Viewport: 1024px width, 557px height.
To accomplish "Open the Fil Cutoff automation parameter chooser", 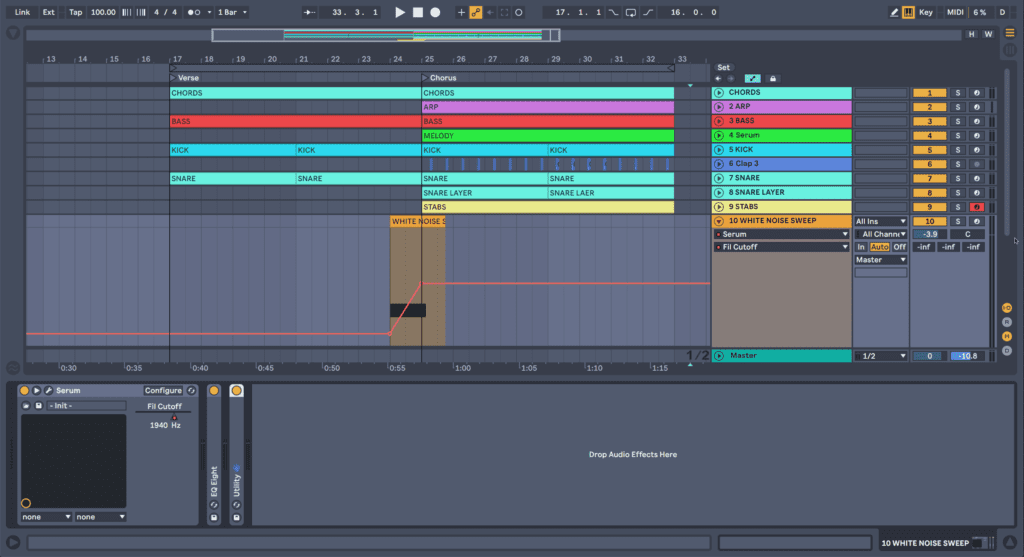I will pyautogui.click(x=782, y=247).
